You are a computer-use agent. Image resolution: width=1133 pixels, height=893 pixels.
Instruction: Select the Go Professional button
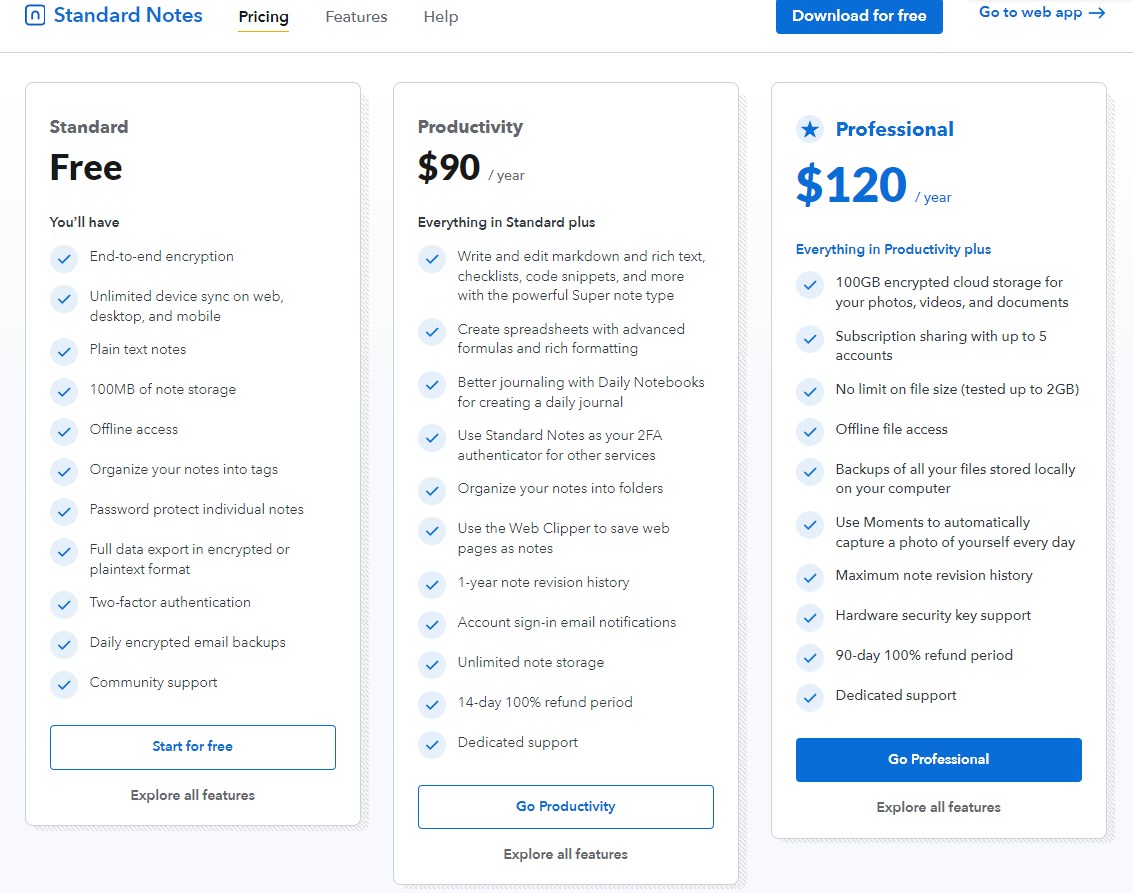point(939,760)
